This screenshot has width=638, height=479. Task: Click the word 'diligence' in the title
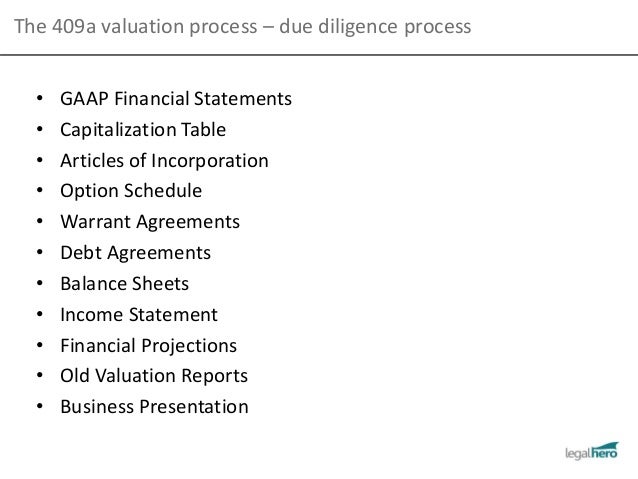point(358,27)
